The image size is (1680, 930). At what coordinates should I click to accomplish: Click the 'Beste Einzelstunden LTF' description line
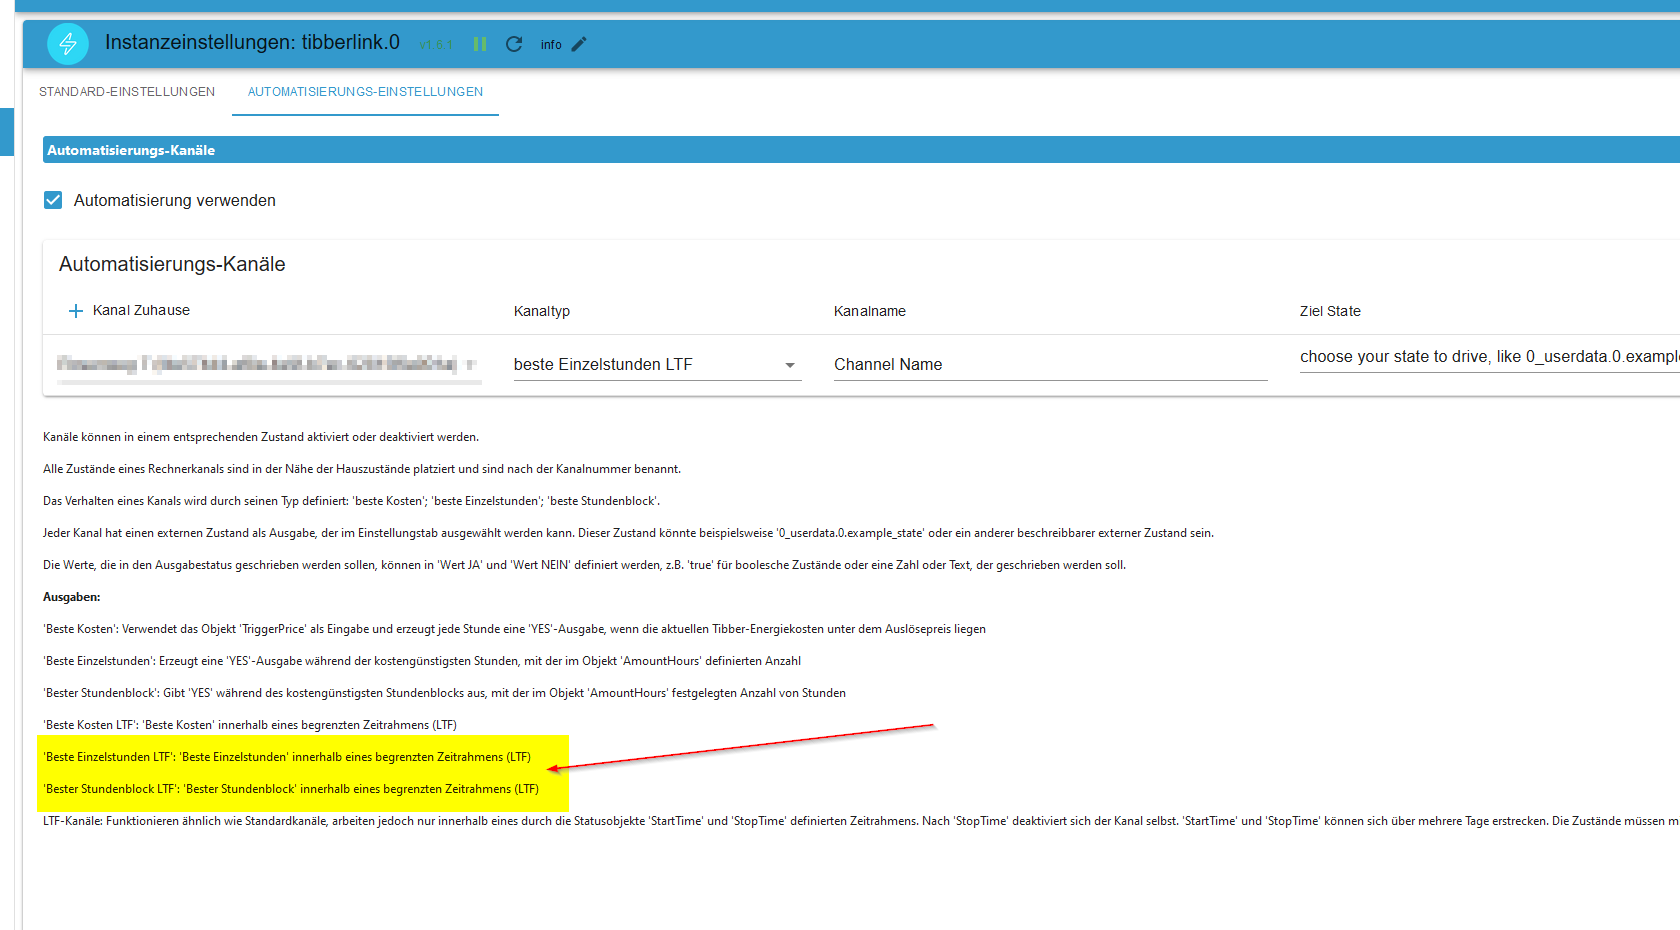coord(287,757)
